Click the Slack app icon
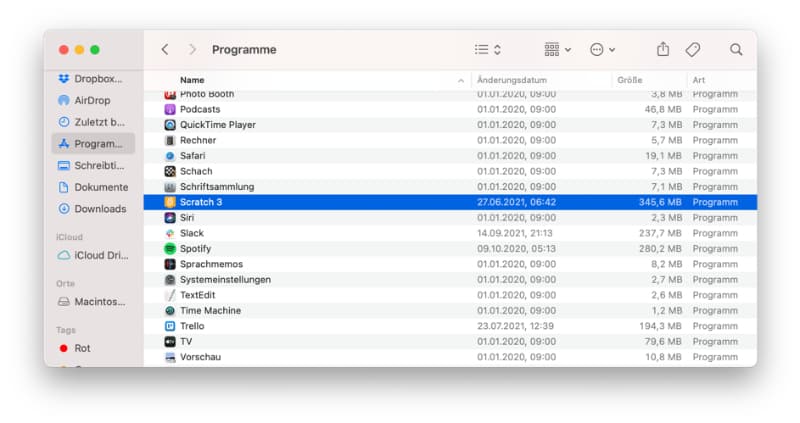Screen dimensions: 800x423 click(170, 233)
